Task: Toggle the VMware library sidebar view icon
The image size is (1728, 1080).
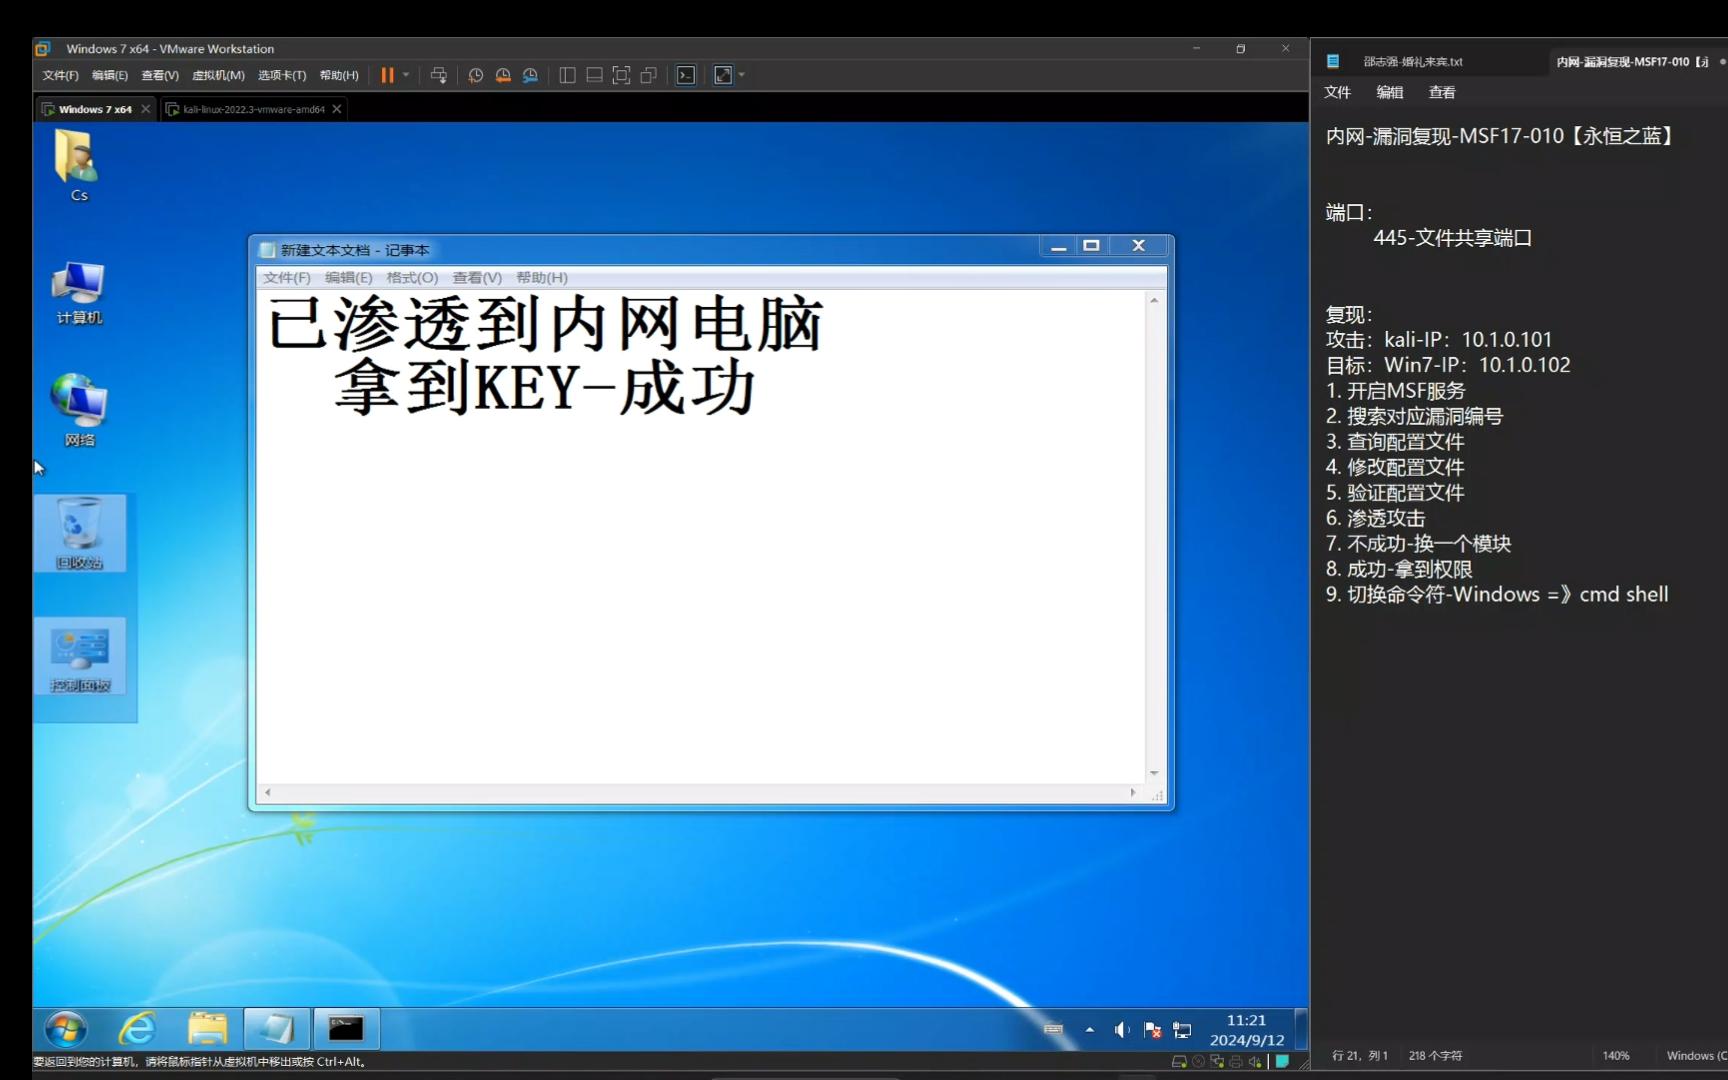Action: click(567, 75)
